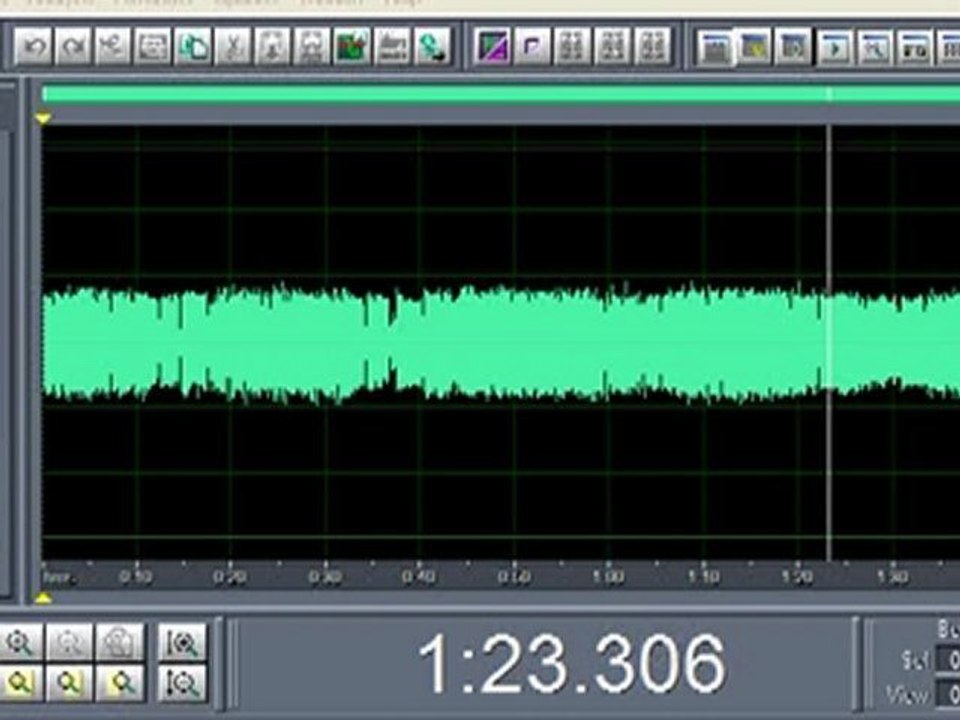This screenshot has width=960, height=720.
Task: Click the dark window icon starting third group
Action: [x=714, y=47]
